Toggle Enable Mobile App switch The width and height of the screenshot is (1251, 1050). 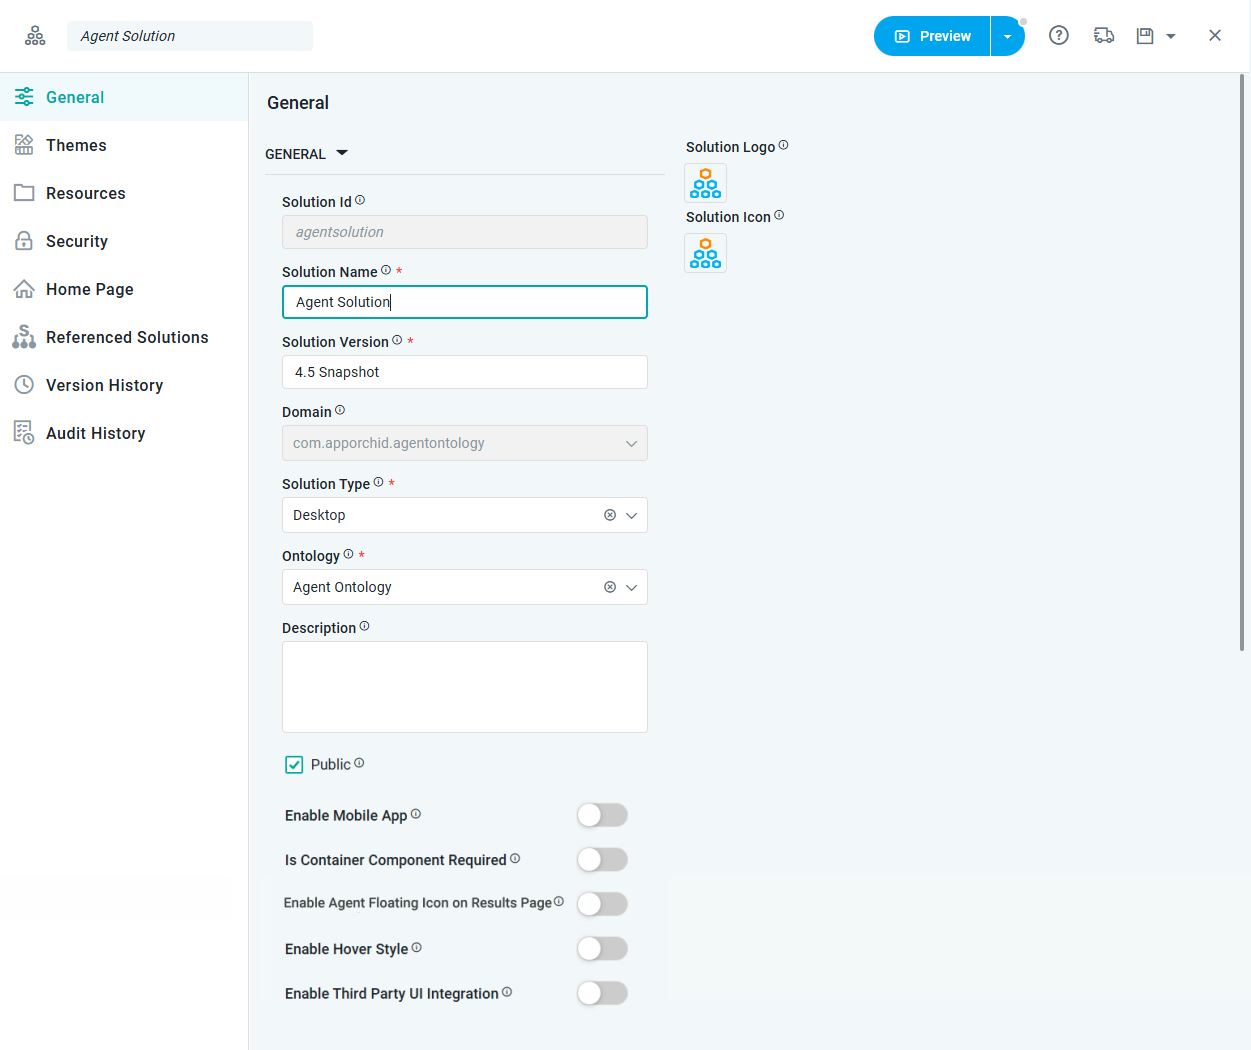[602, 815]
